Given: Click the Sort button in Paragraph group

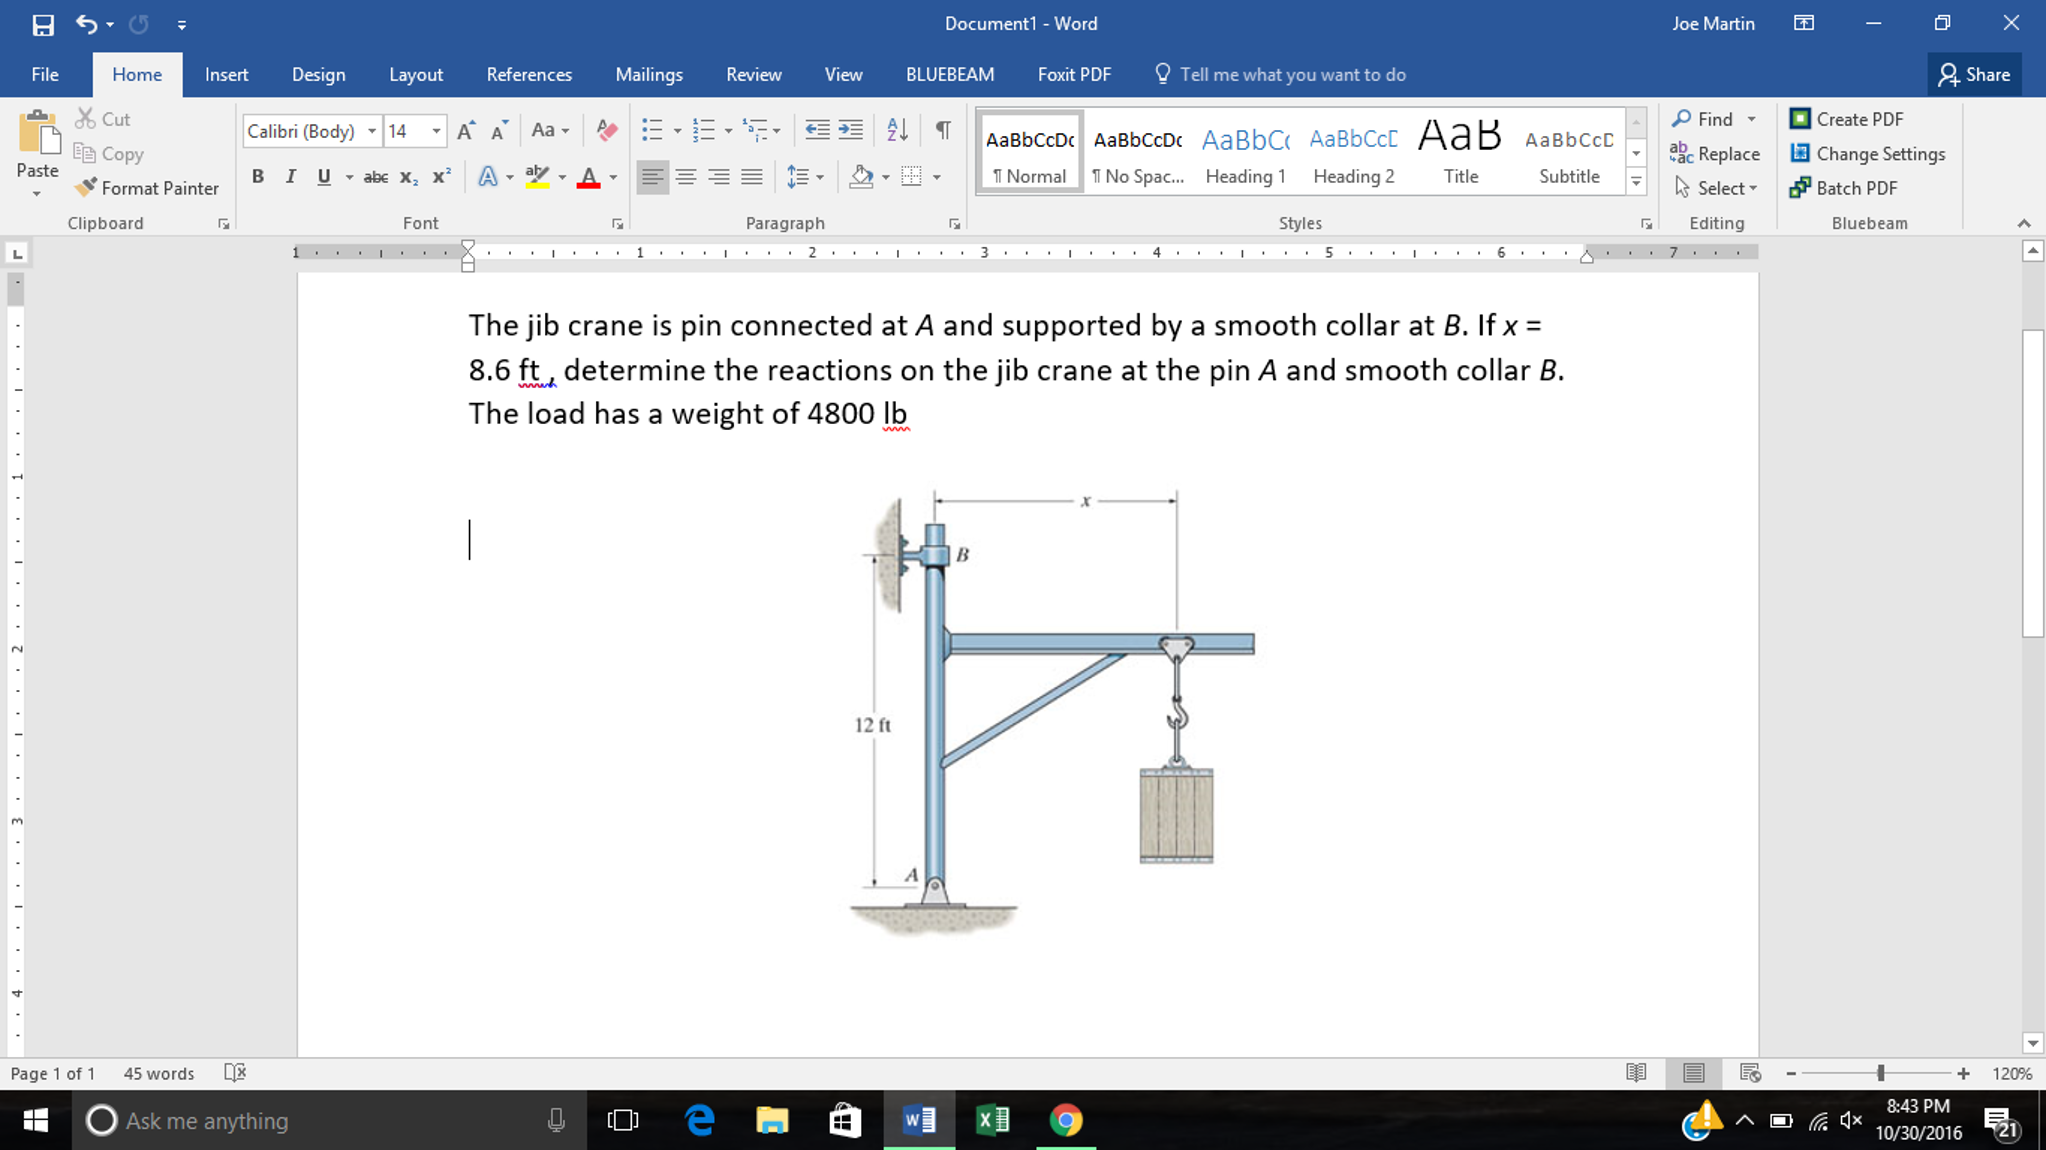Looking at the screenshot, I should 894,130.
